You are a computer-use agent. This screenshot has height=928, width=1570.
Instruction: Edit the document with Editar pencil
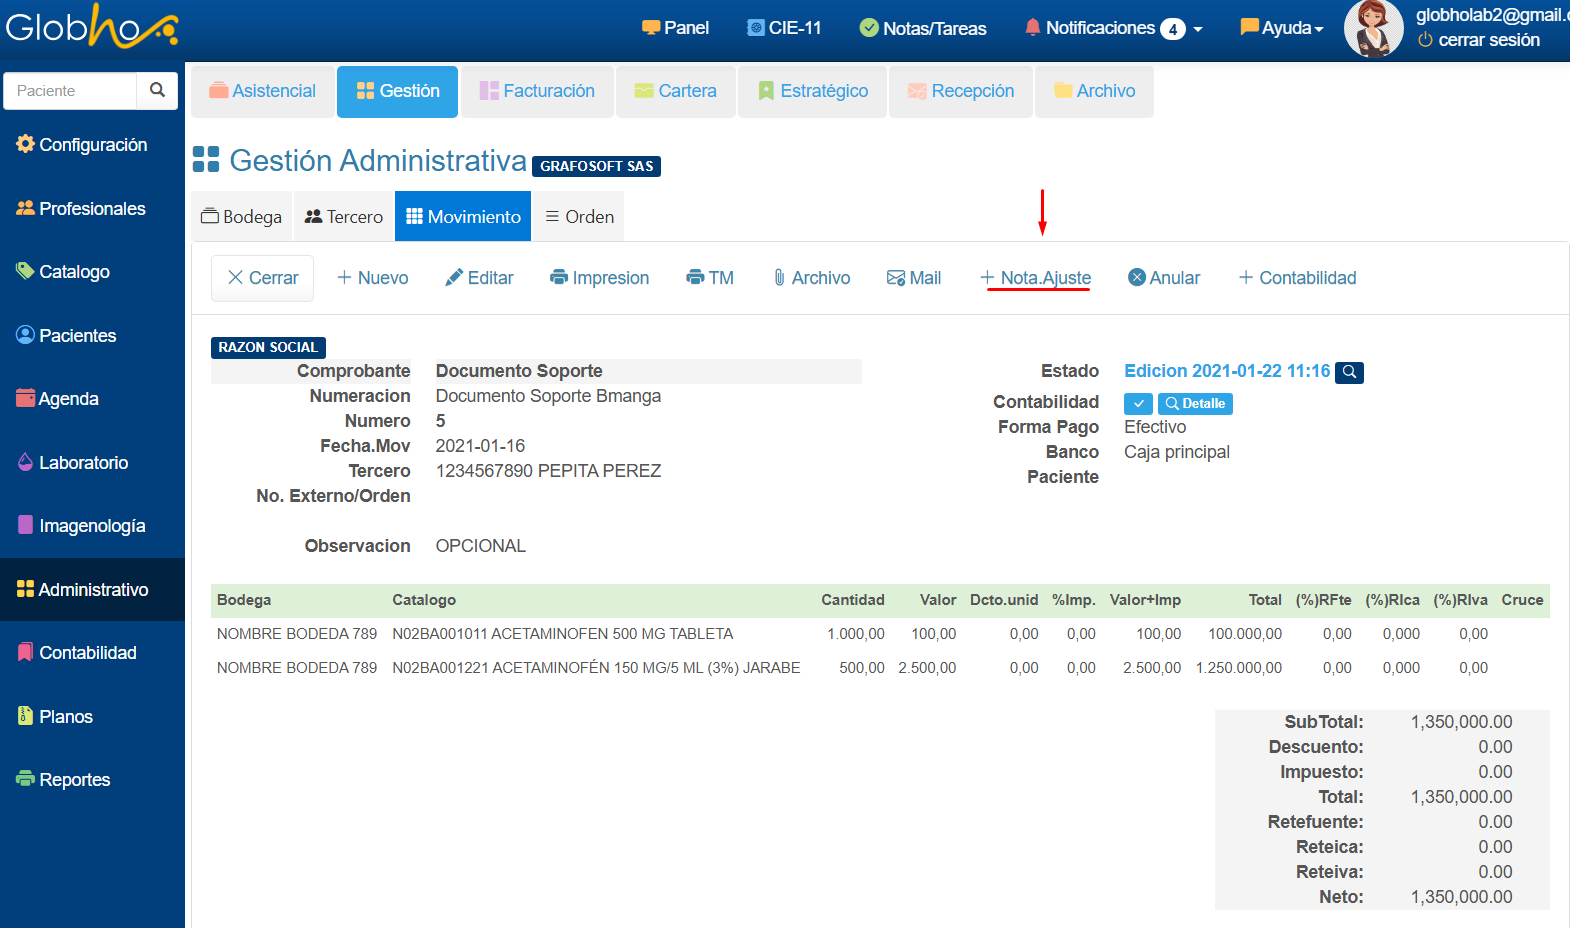(479, 278)
